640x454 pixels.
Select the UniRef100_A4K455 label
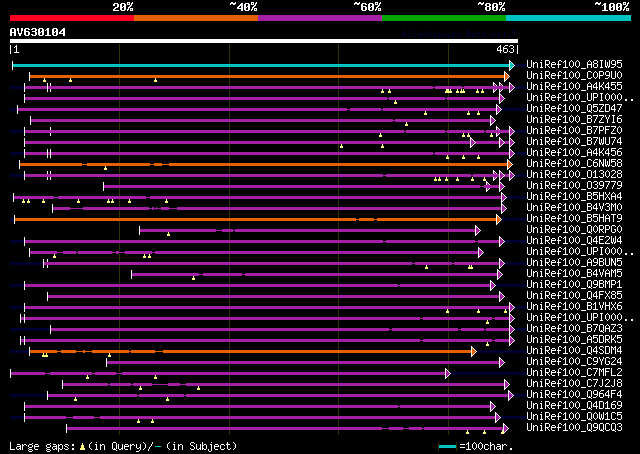[x=574, y=87]
